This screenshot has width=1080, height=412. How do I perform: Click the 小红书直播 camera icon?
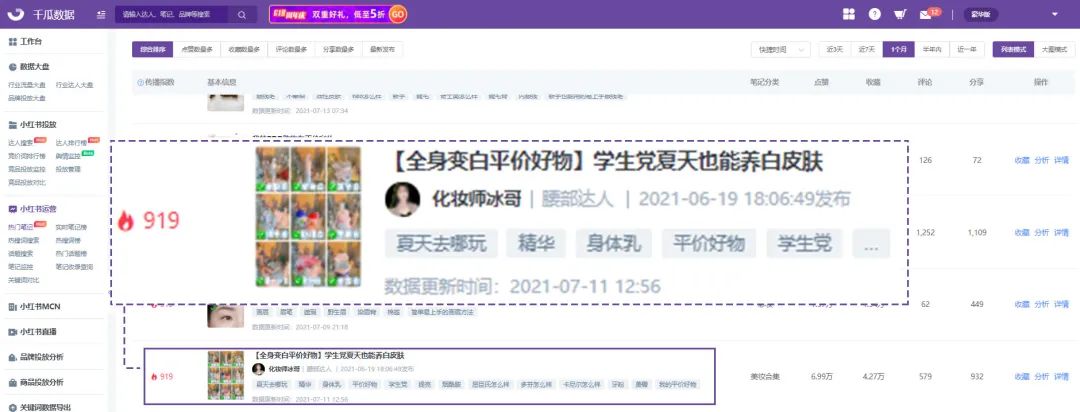point(12,331)
